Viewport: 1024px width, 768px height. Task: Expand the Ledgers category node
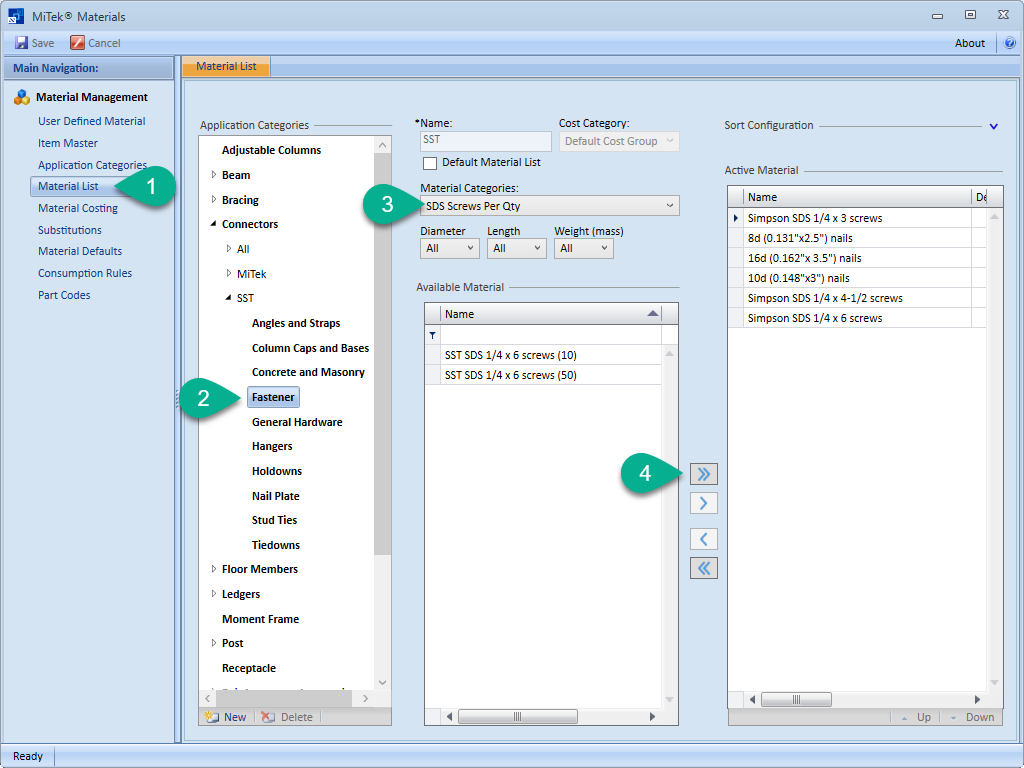tap(214, 594)
